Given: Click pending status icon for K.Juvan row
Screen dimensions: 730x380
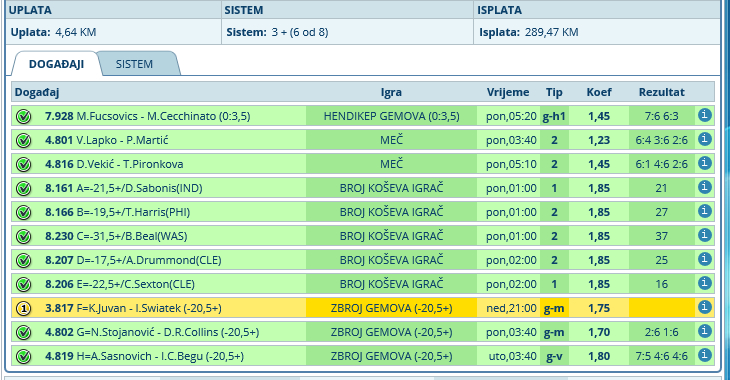Looking at the screenshot, I should pos(23,308).
